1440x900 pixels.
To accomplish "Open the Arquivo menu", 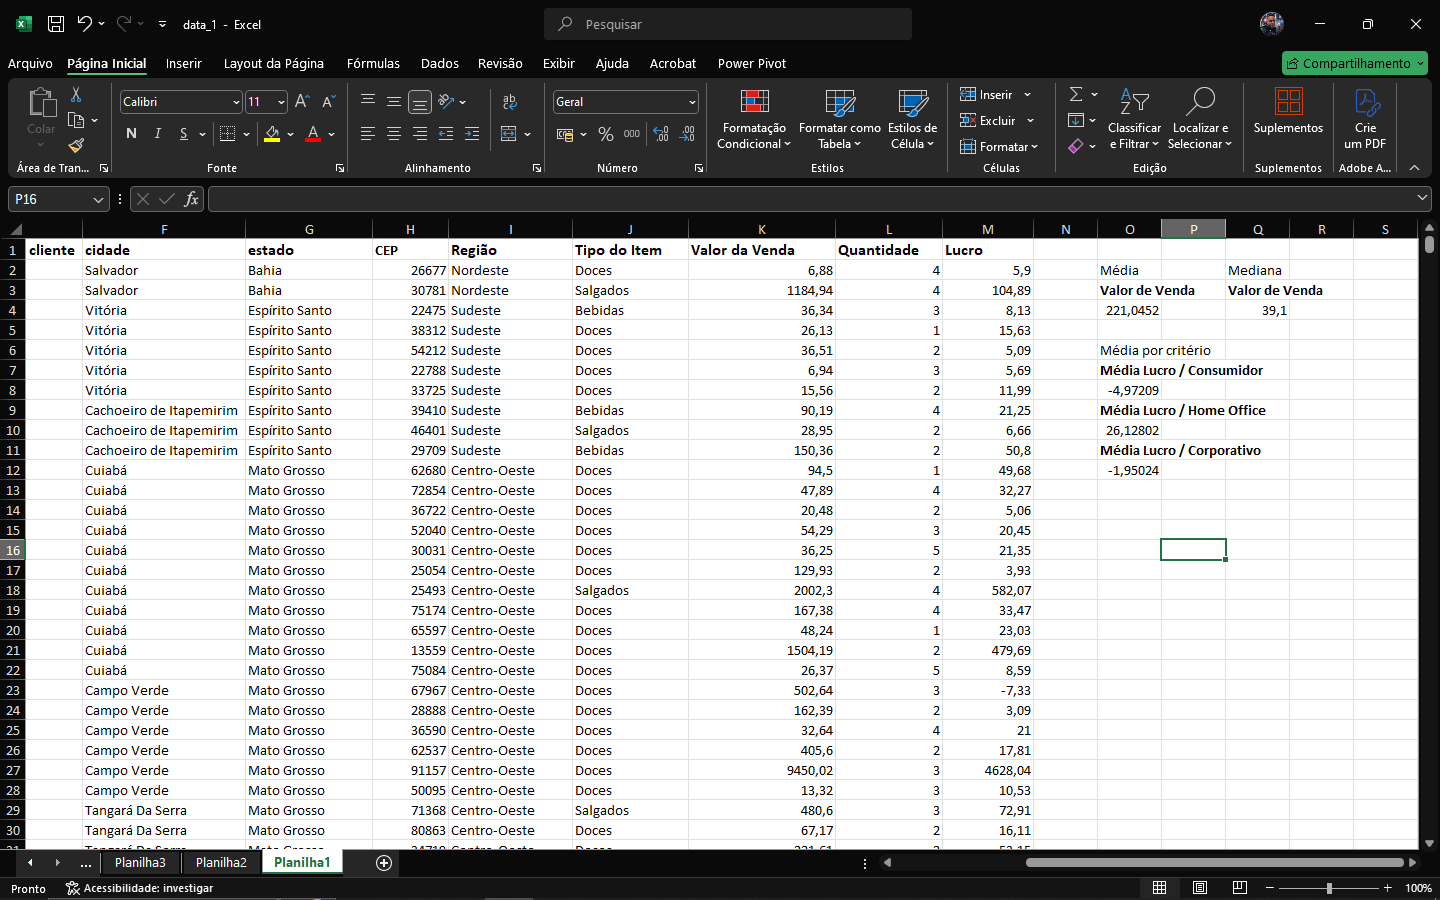I will 30,63.
